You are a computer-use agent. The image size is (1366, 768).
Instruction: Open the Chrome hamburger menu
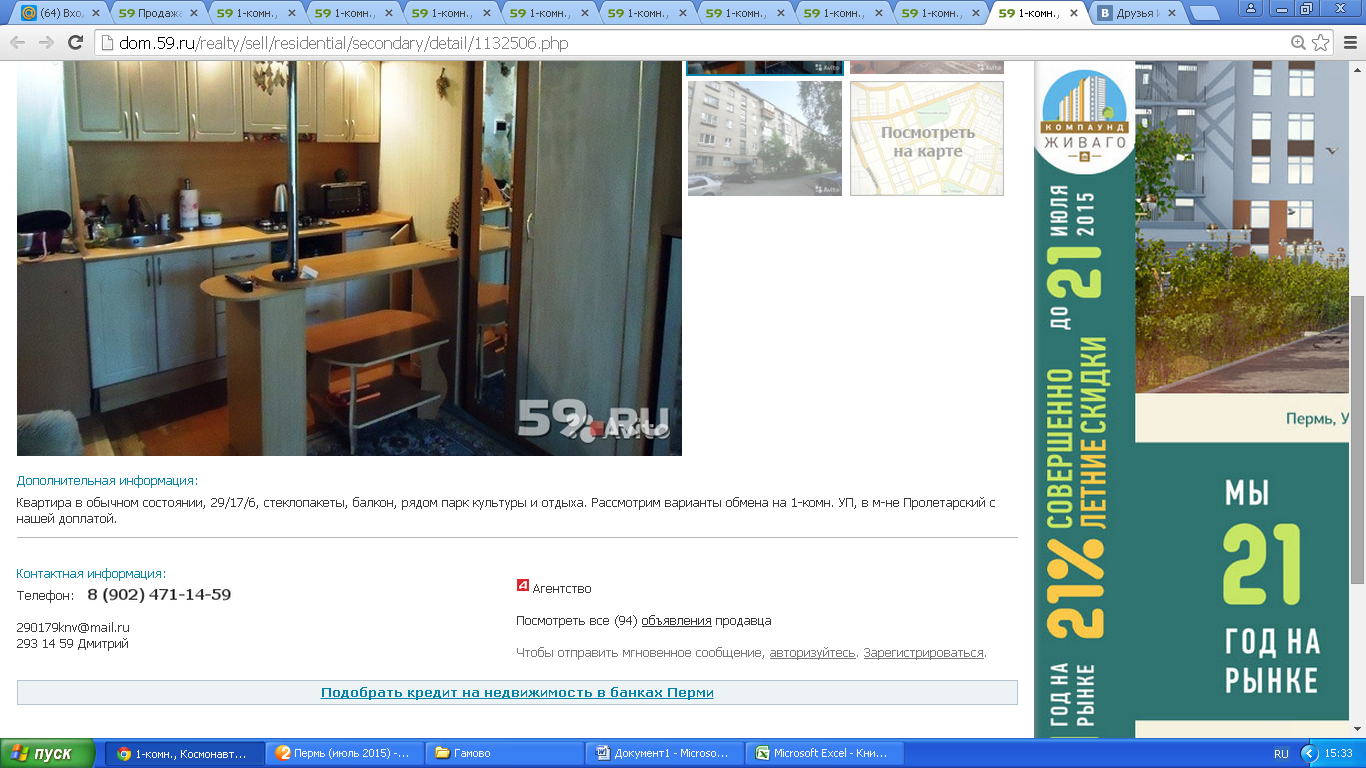point(1350,43)
